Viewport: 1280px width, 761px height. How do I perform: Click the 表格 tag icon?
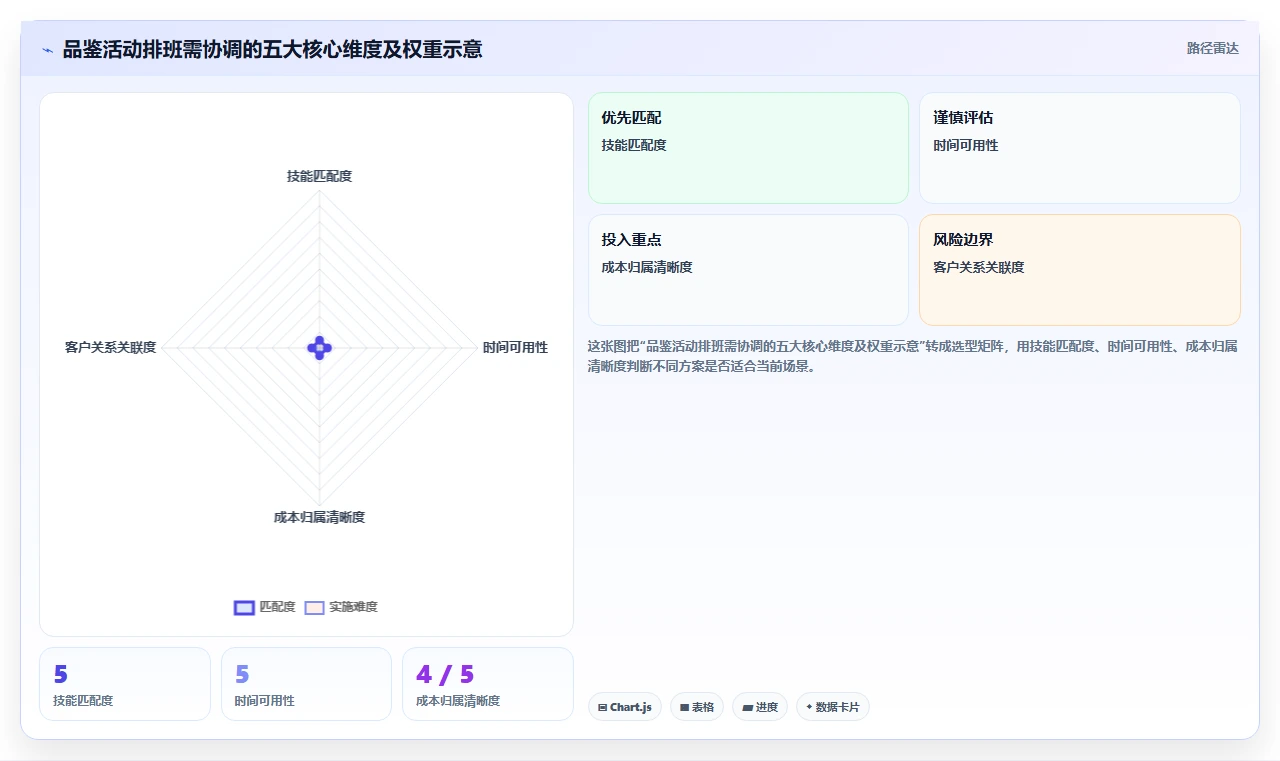(684, 707)
